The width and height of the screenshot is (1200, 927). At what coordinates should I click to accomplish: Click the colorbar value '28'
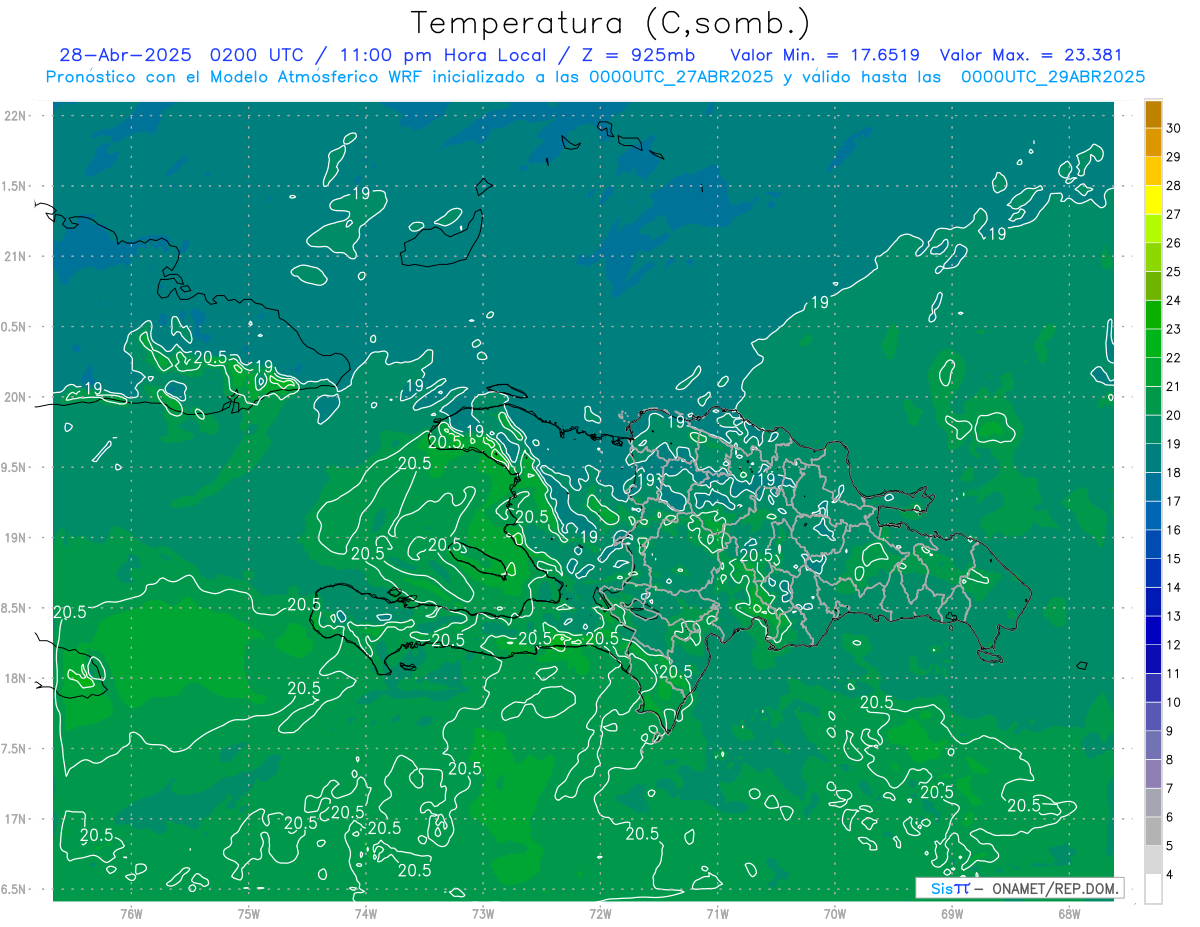(x=1174, y=186)
